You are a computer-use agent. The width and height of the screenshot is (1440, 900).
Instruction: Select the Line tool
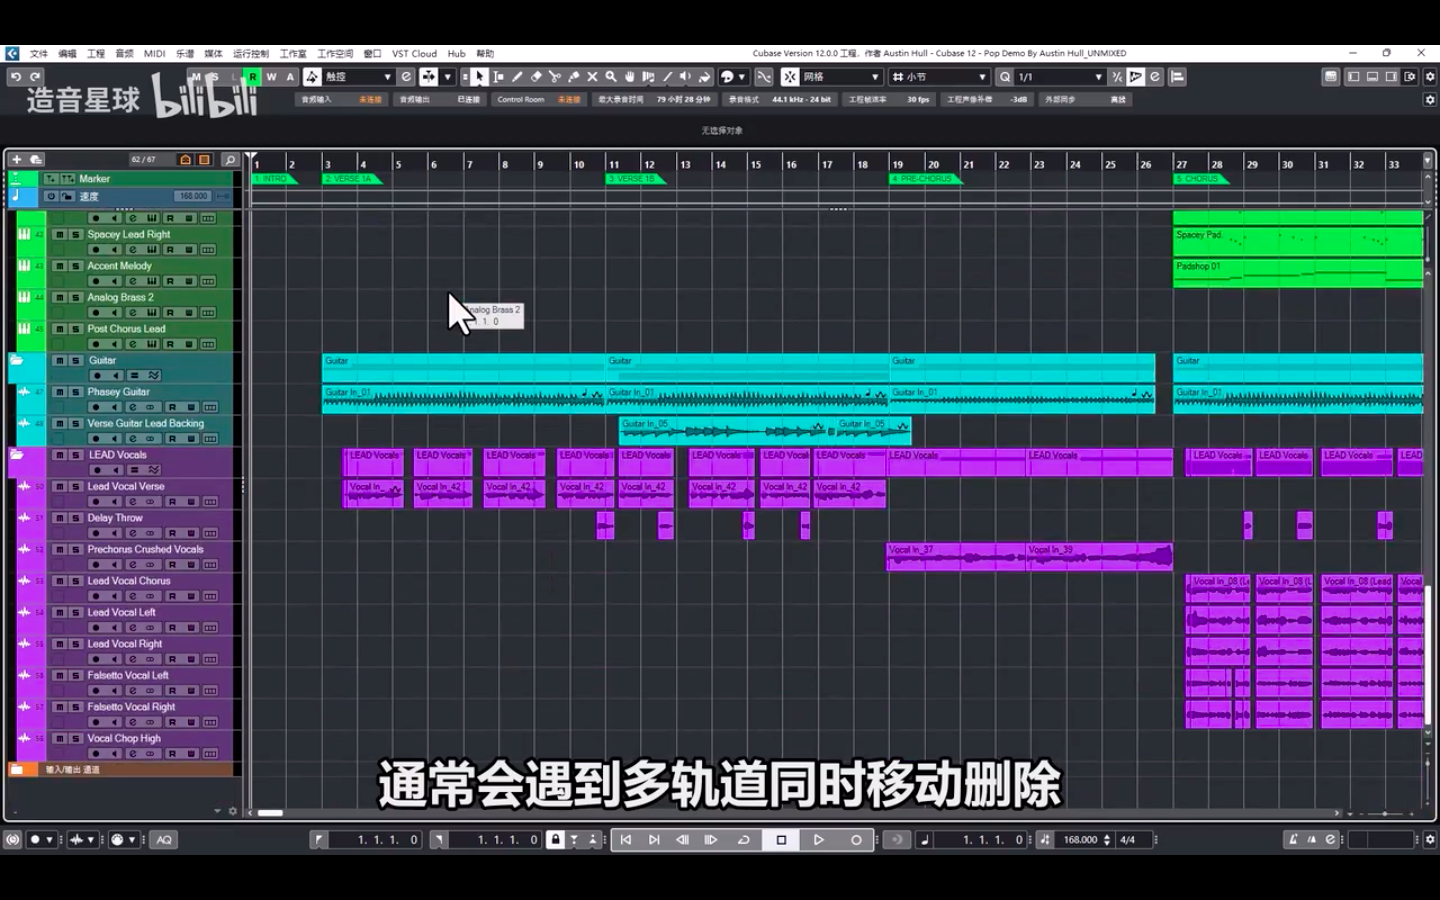[667, 77]
